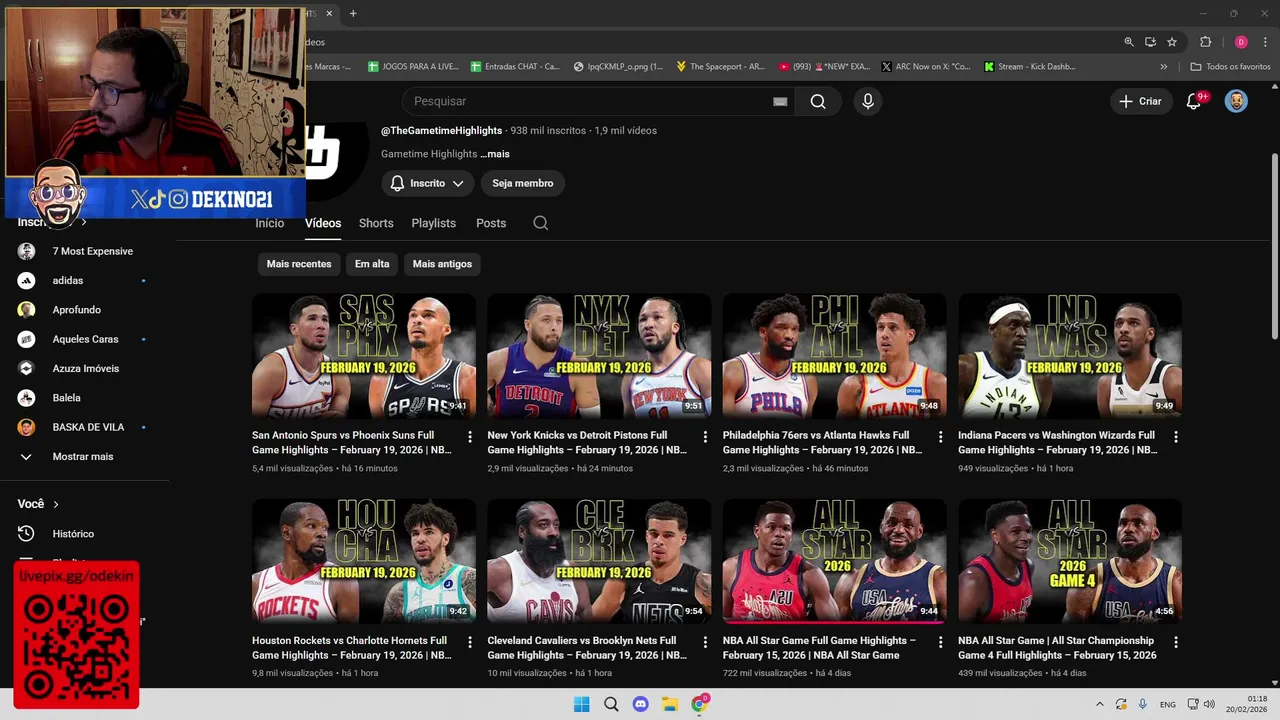This screenshot has height=720, width=1280.
Task: Click the page vertical scrollbar
Action: point(1274,246)
